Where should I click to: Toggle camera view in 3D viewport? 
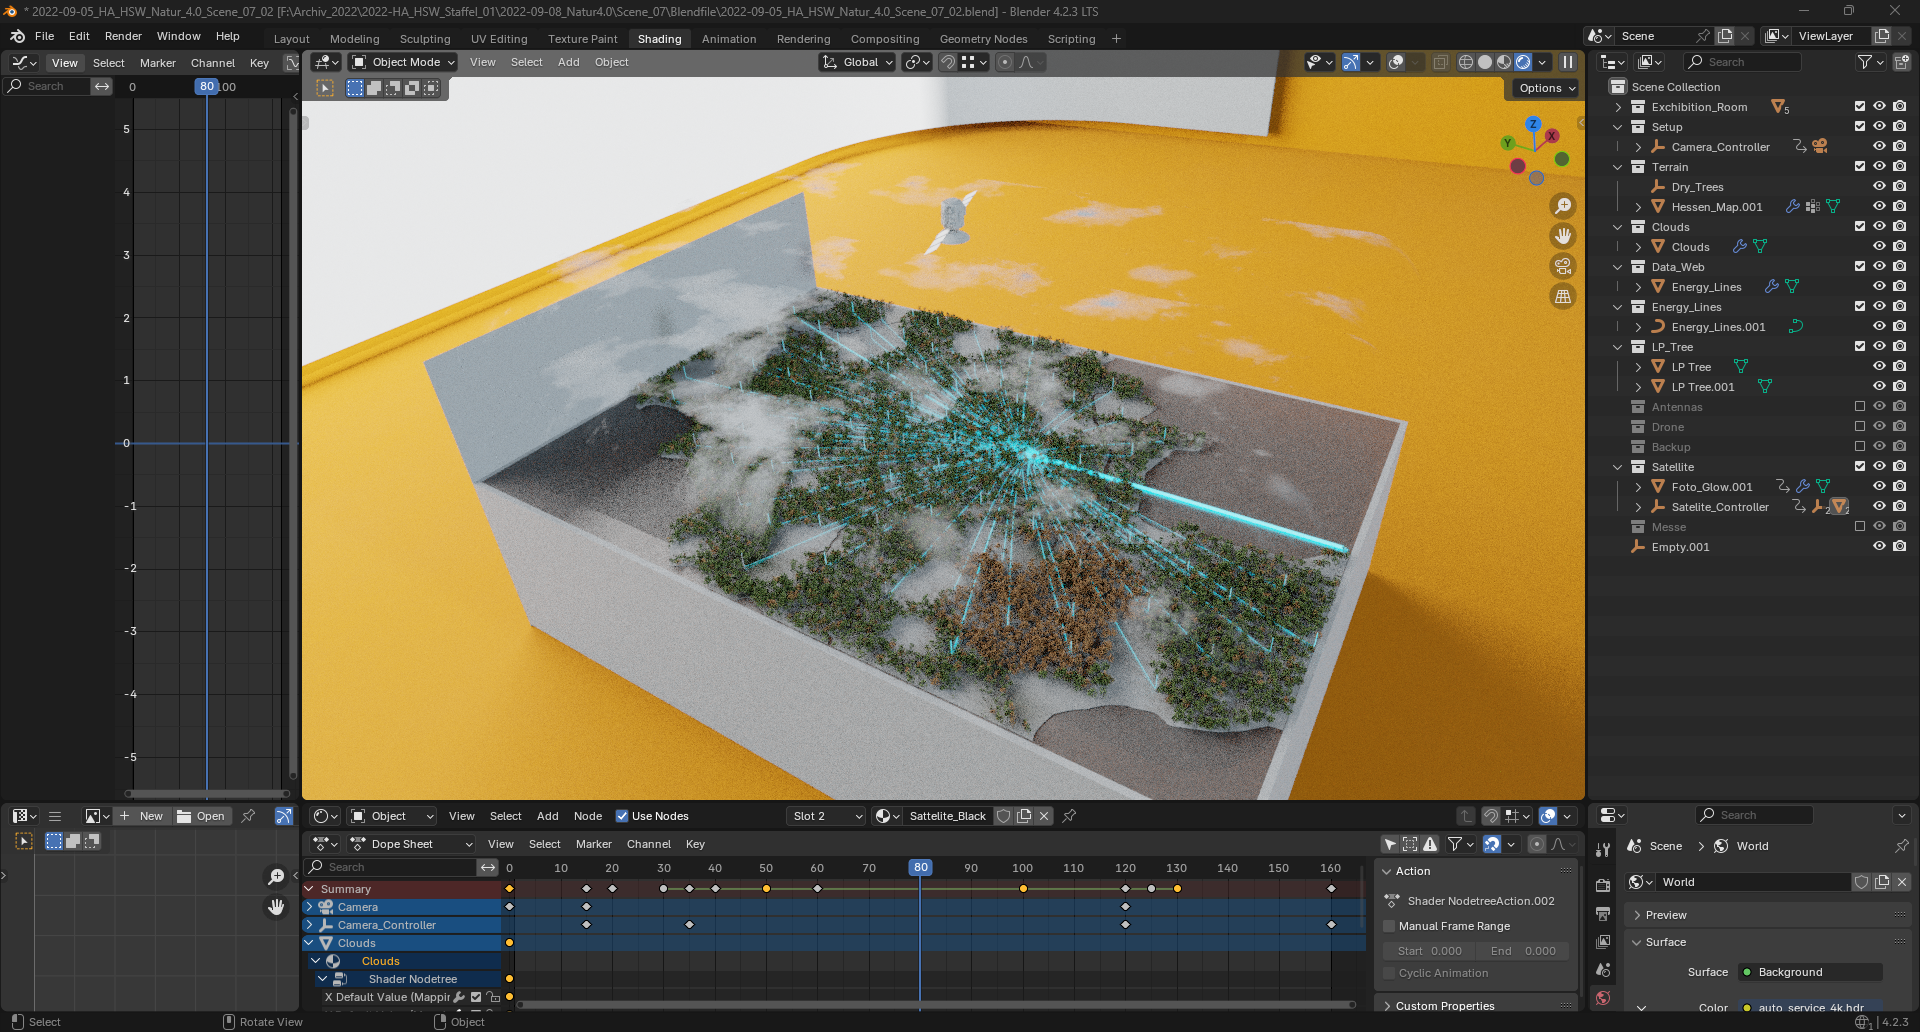1563,266
